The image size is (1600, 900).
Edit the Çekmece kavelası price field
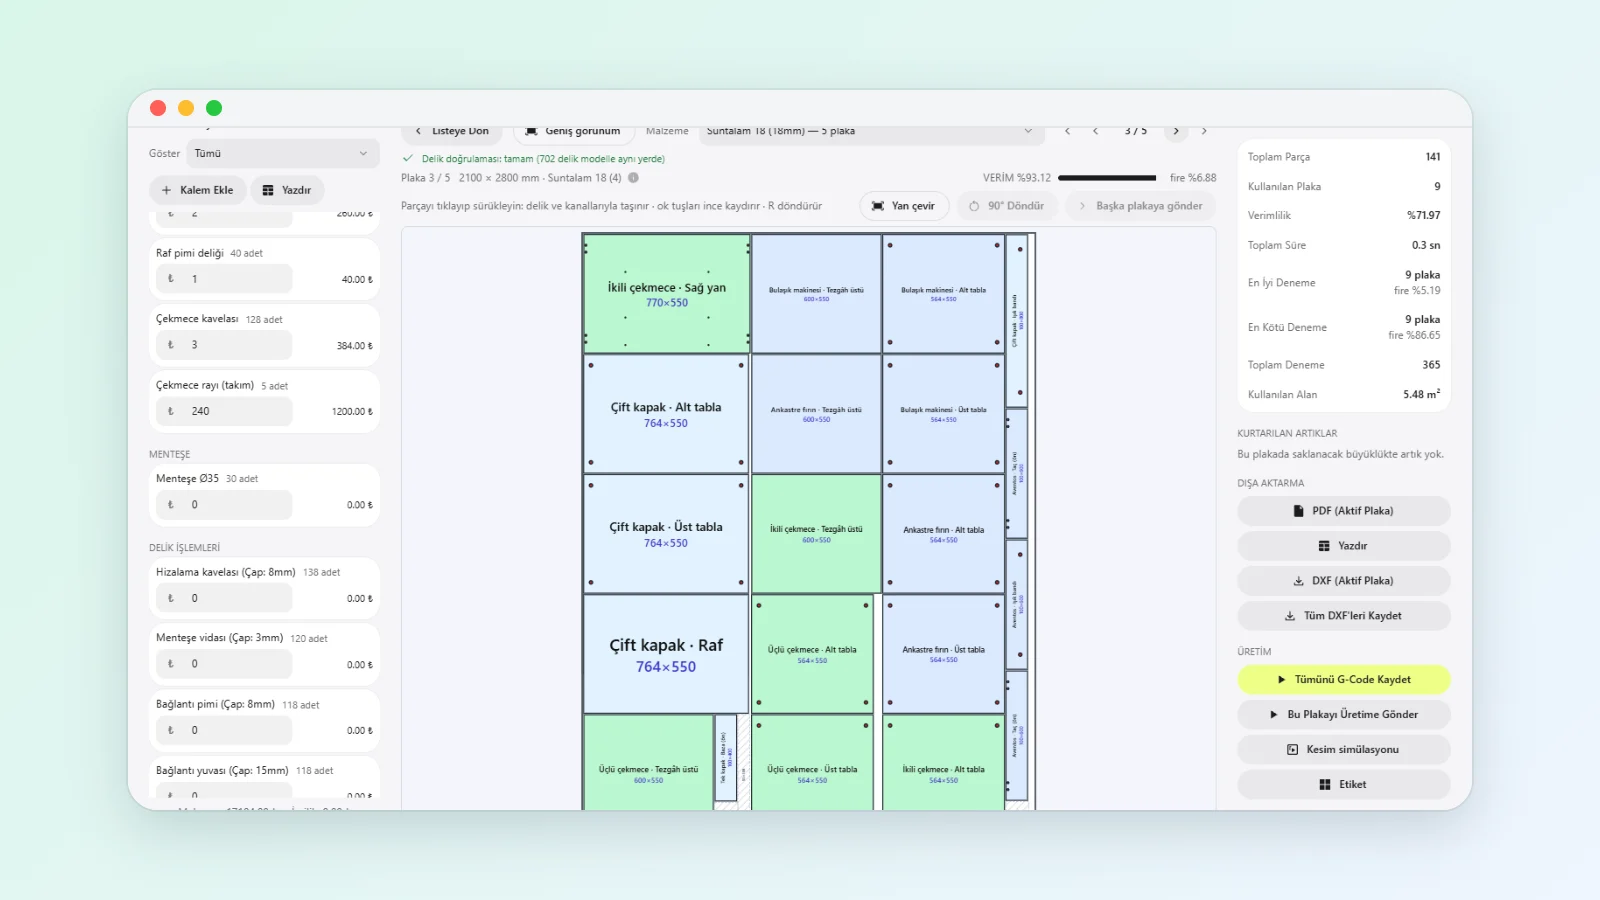(x=224, y=345)
